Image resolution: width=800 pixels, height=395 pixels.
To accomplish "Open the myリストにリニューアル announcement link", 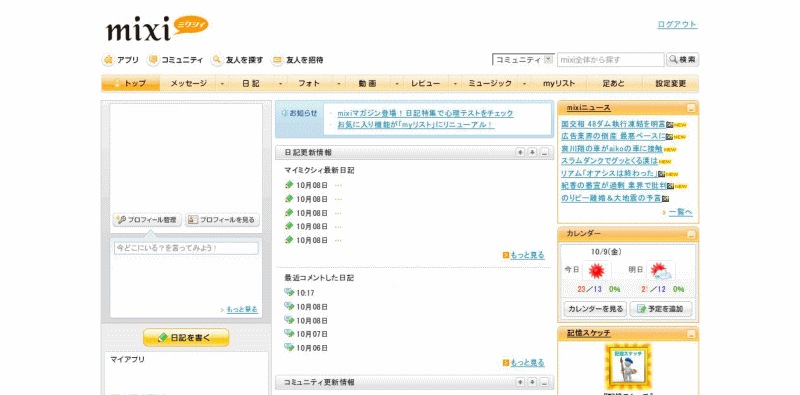I will click(x=416, y=125).
